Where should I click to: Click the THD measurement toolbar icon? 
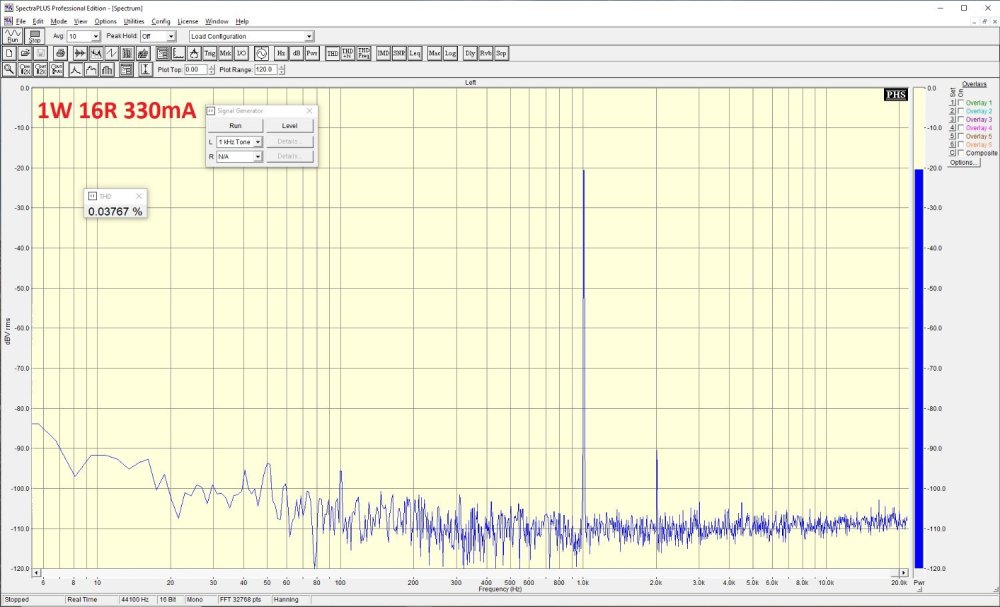click(330, 52)
